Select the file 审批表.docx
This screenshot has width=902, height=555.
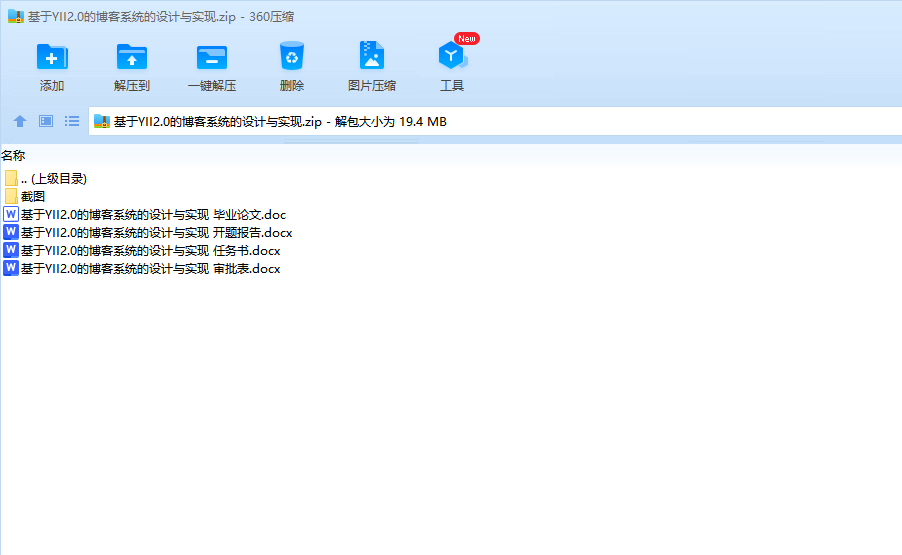[142, 268]
